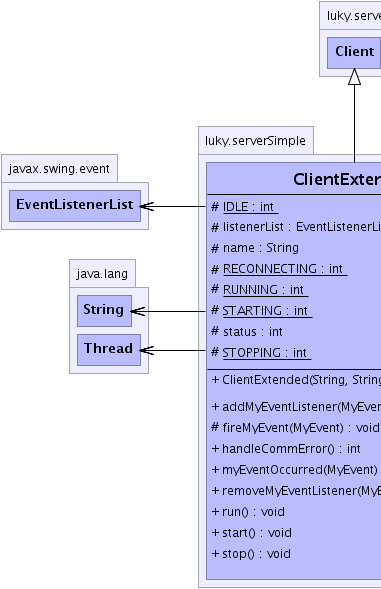Select the String class box
Image resolution: width=381 pixels, height=589 pixels.
104,311
